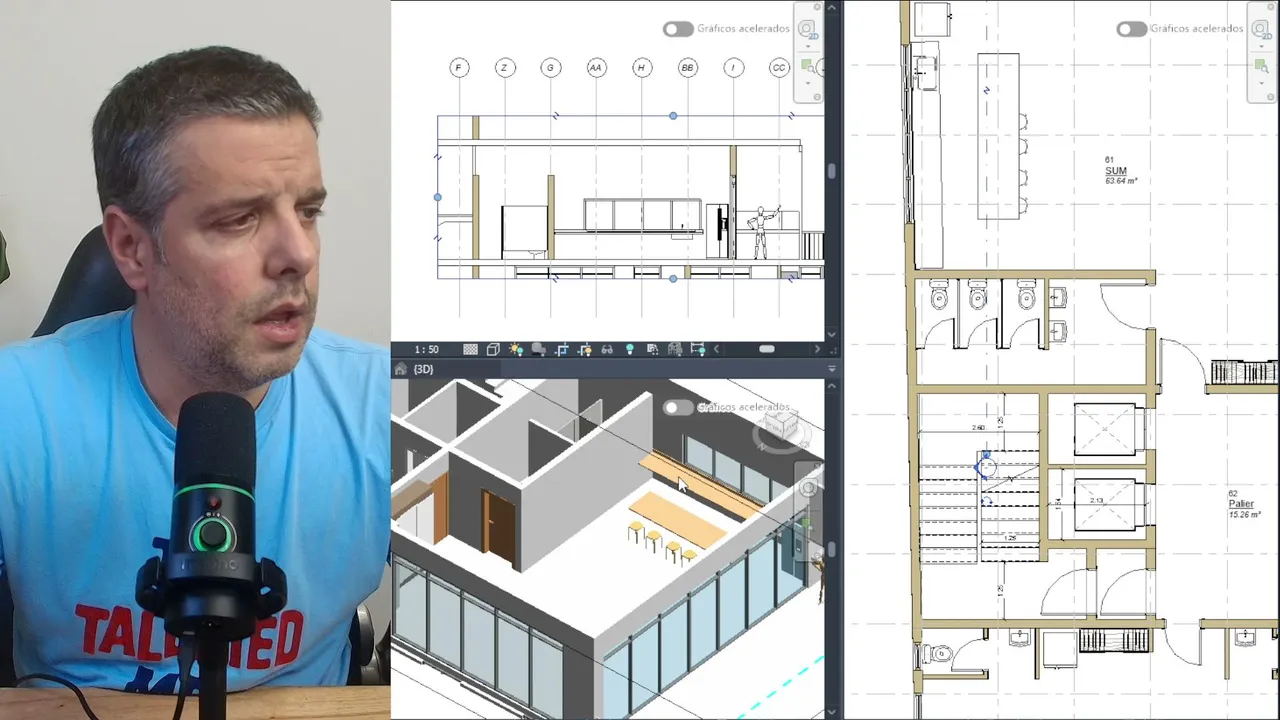
Task: Enable Gráficos acelerados in the section view
Action: pyautogui.click(x=678, y=29)
